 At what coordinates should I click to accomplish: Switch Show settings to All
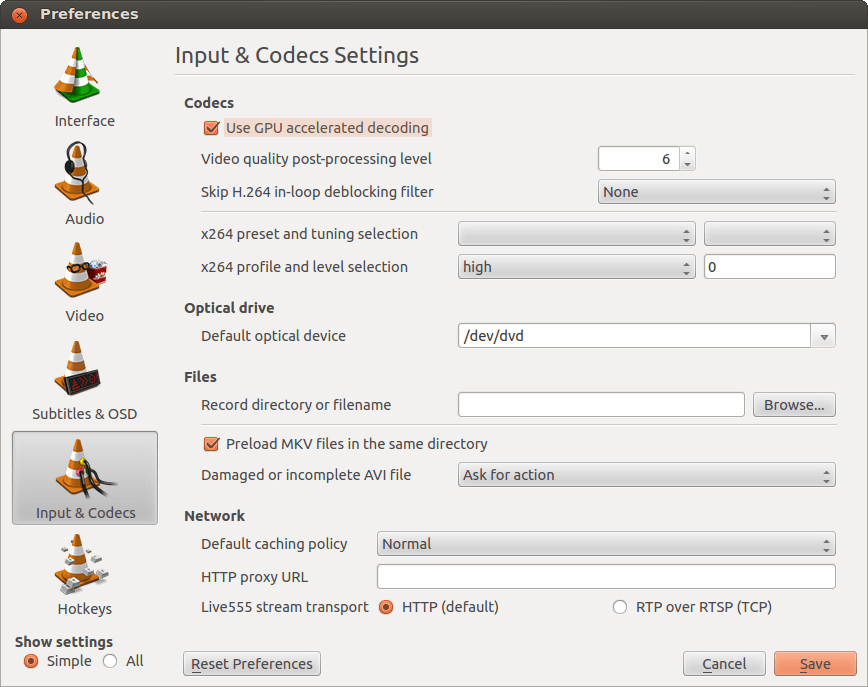pos(110,661)
